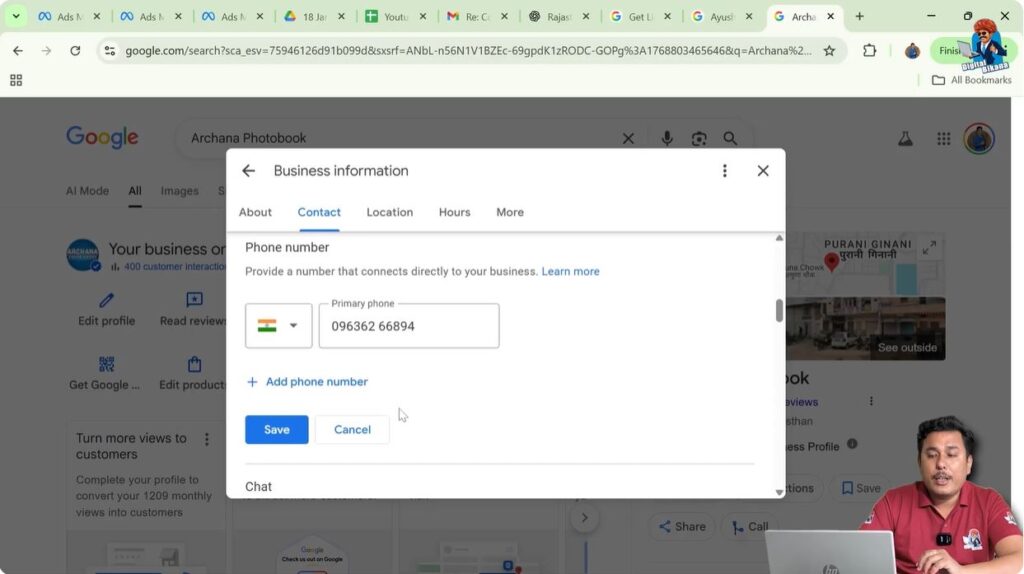Cancel phone number editing

[352, 430]
